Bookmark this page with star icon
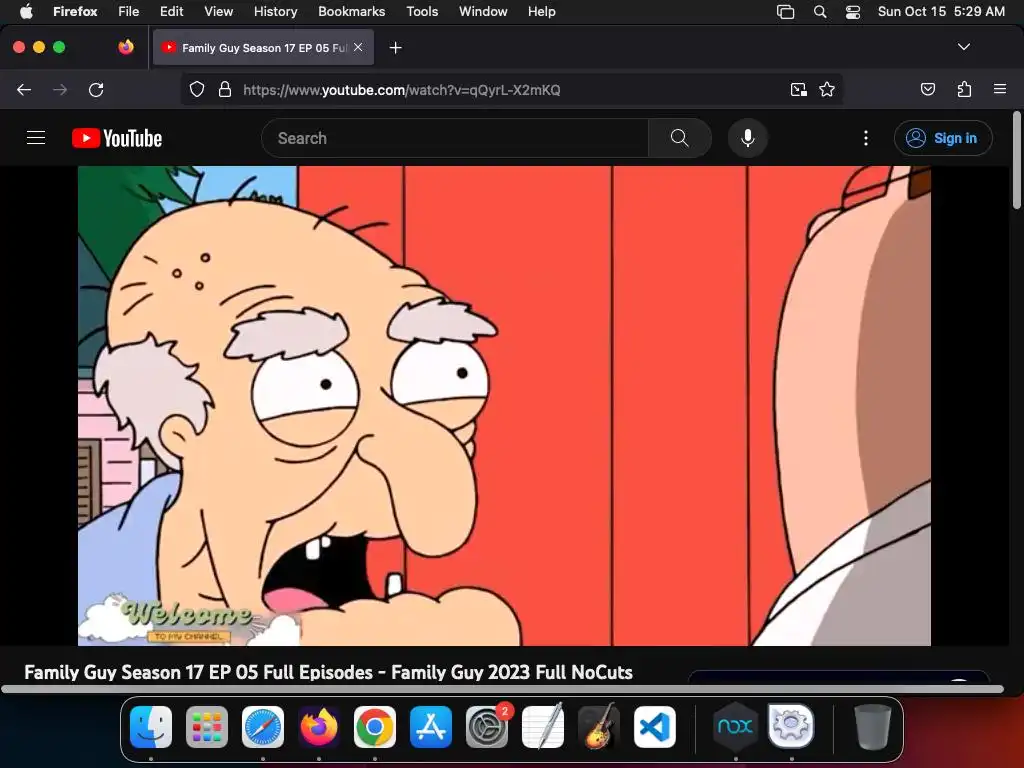This screenshot has height=768, width=1024. coord(827,89)
